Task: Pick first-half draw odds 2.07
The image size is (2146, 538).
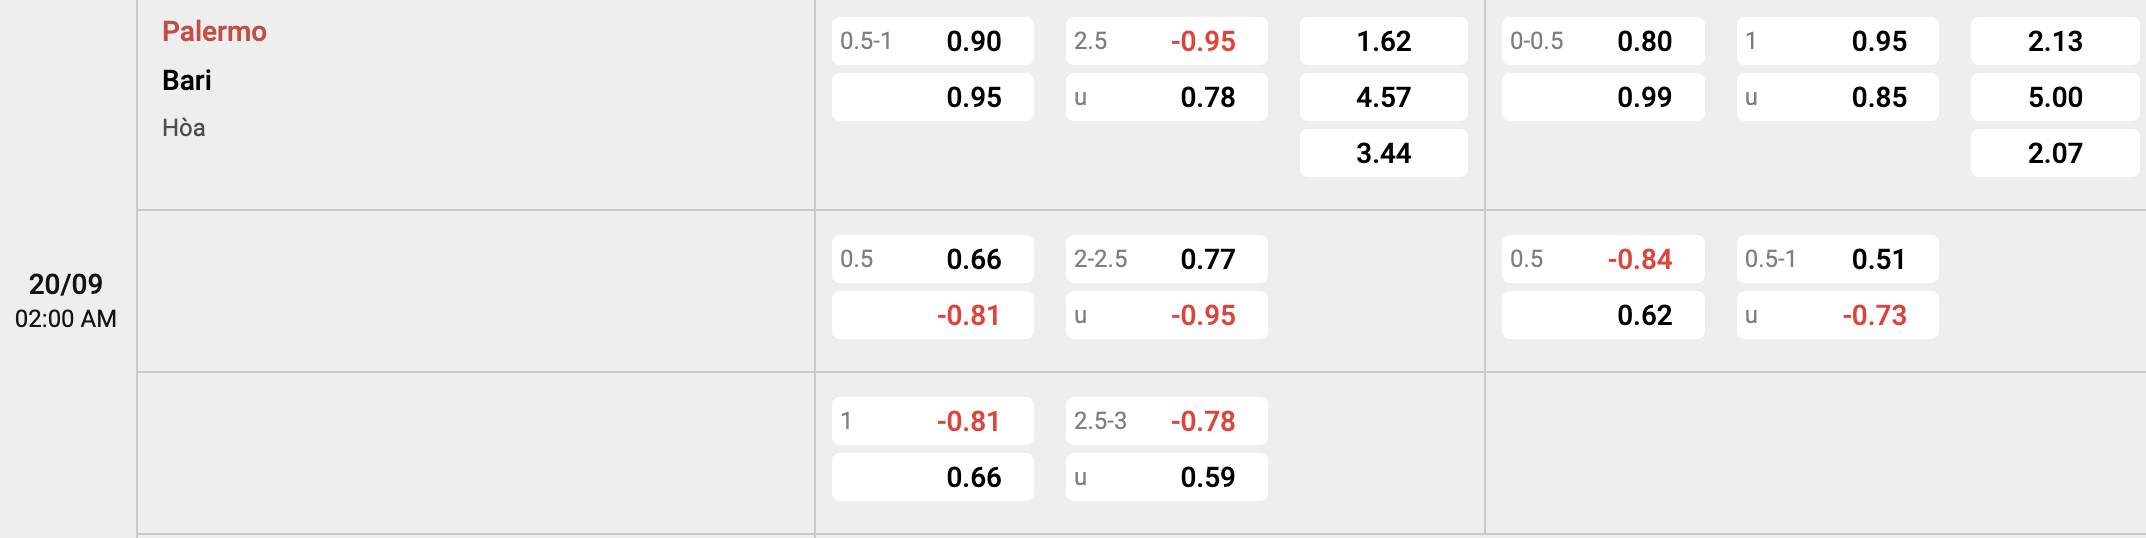Action: (2055, 153)
